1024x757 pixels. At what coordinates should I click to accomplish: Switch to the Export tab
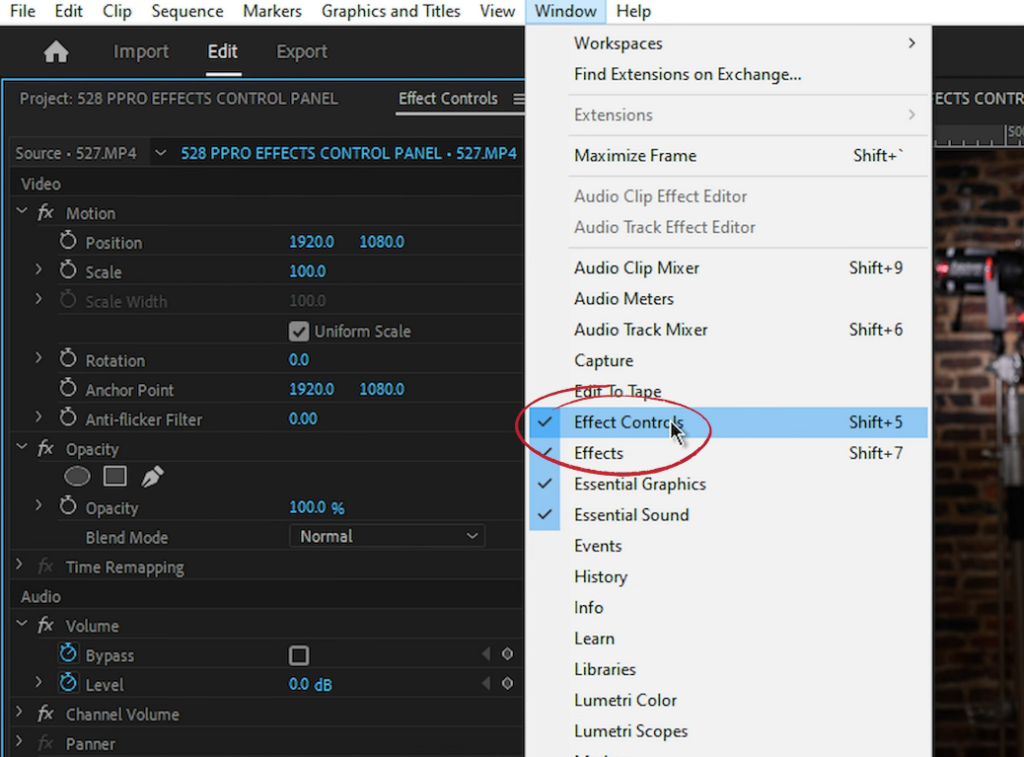click(301, 52)
